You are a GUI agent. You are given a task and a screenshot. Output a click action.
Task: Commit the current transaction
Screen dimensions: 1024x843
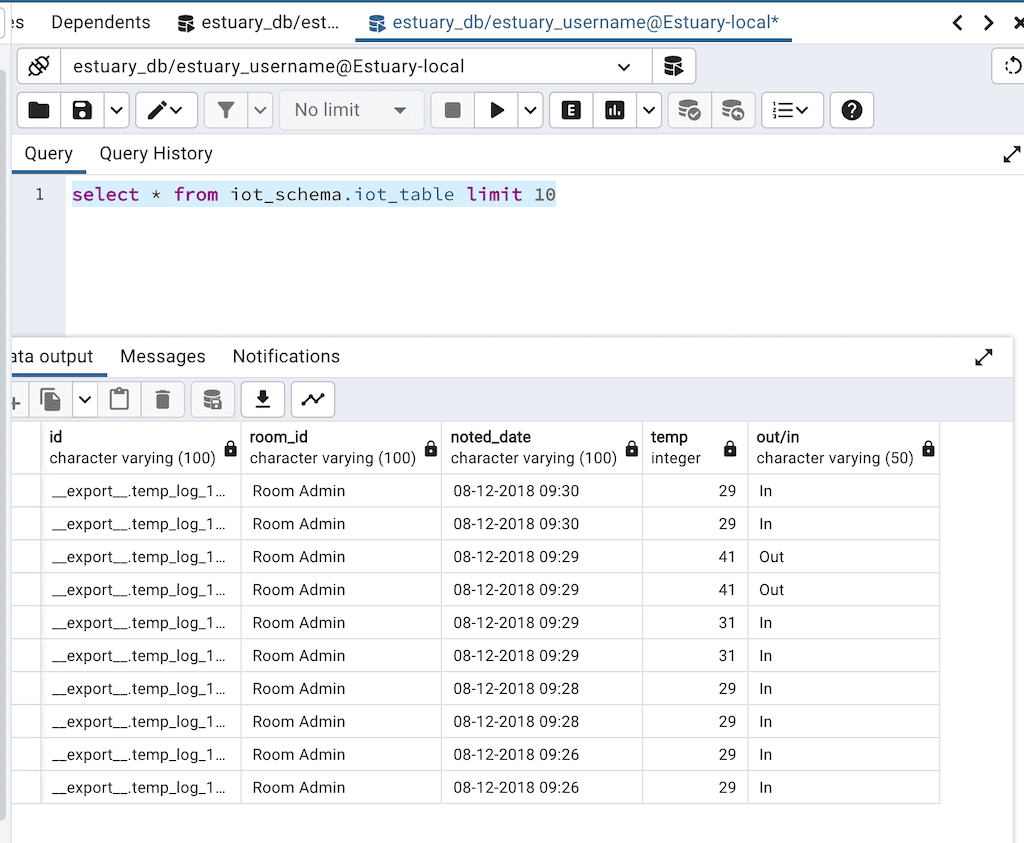(x=690, y=110)
